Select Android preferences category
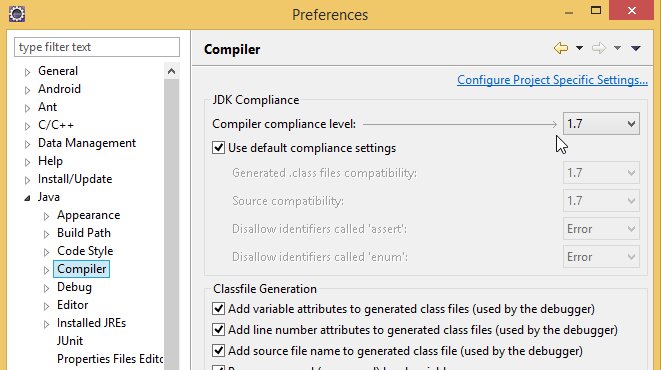The height and width of the screenshot is (370, 661). tap(59, 89)
